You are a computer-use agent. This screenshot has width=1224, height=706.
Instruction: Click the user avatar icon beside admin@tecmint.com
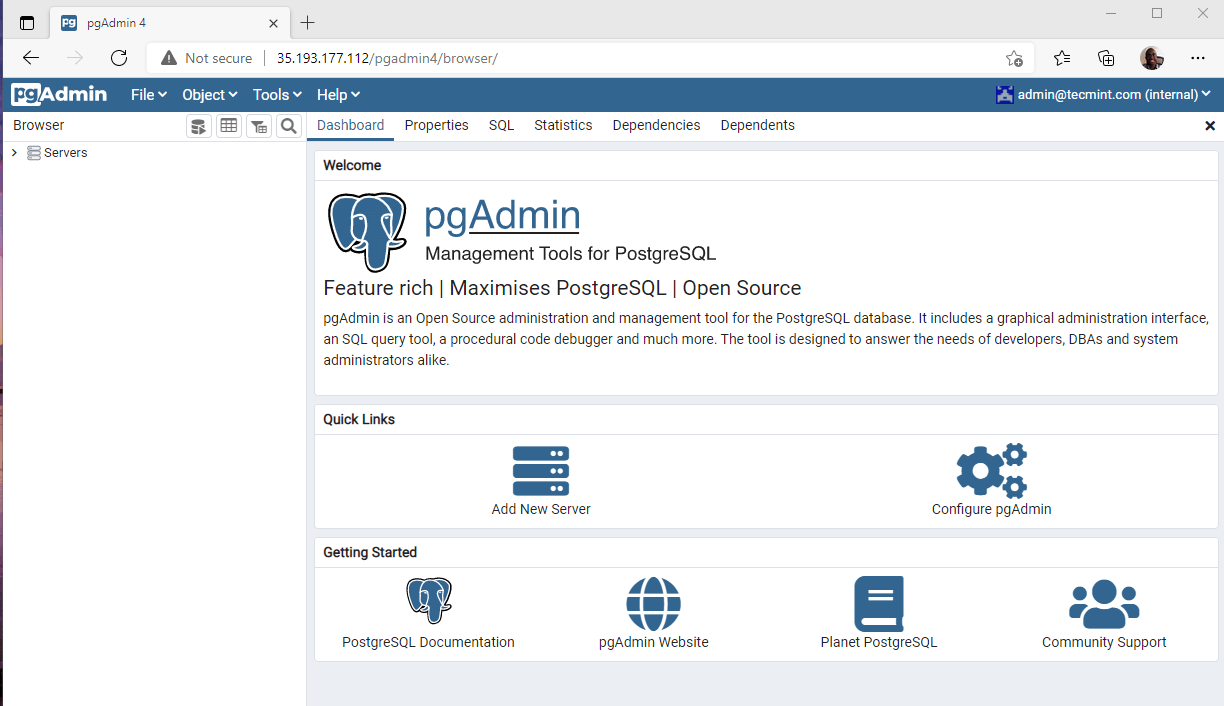[1005, 94]
